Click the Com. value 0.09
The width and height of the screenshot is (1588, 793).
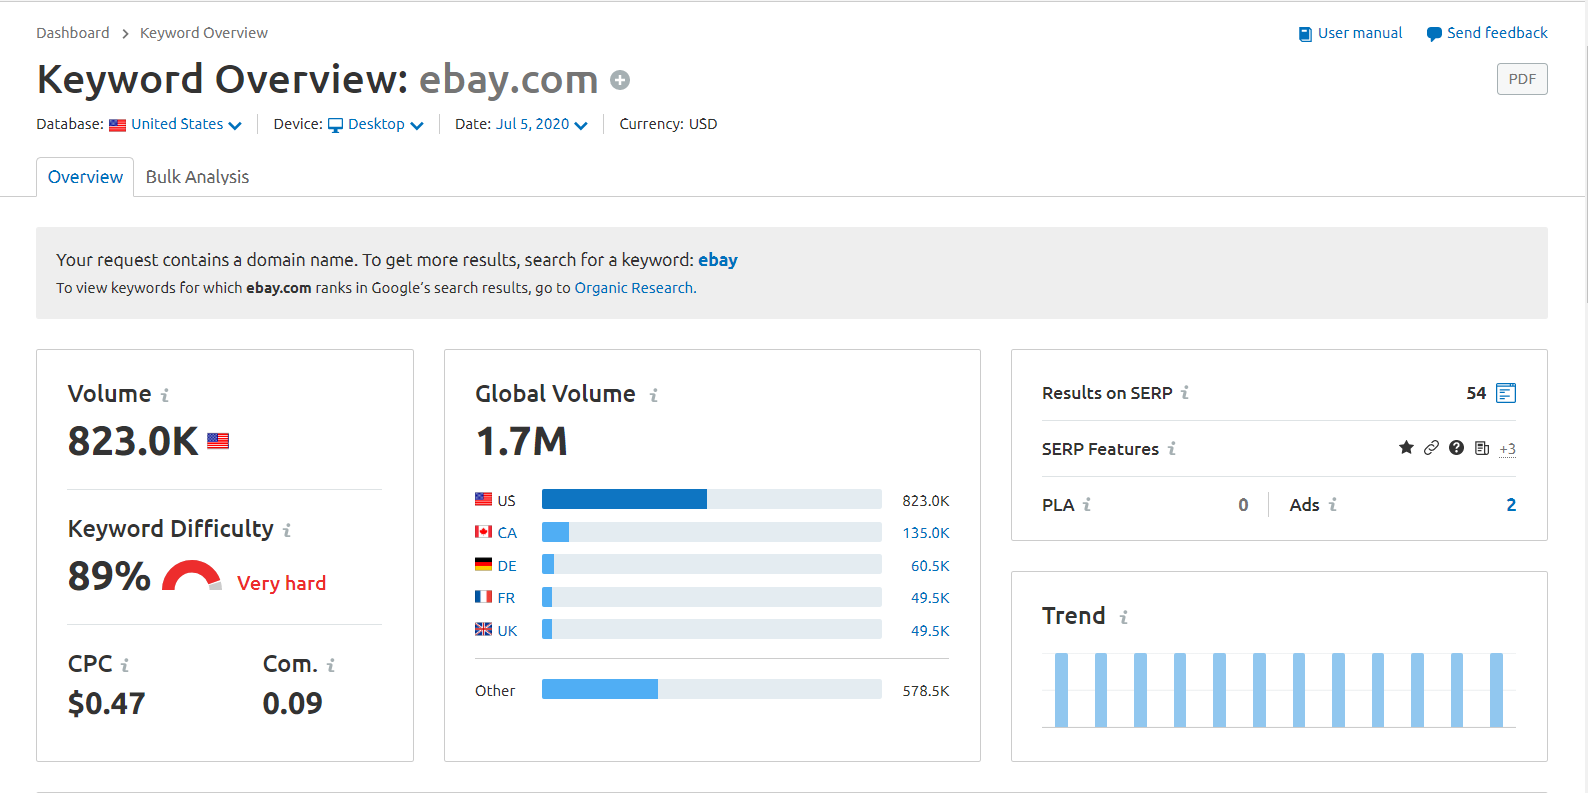click(x=293, y=704)
